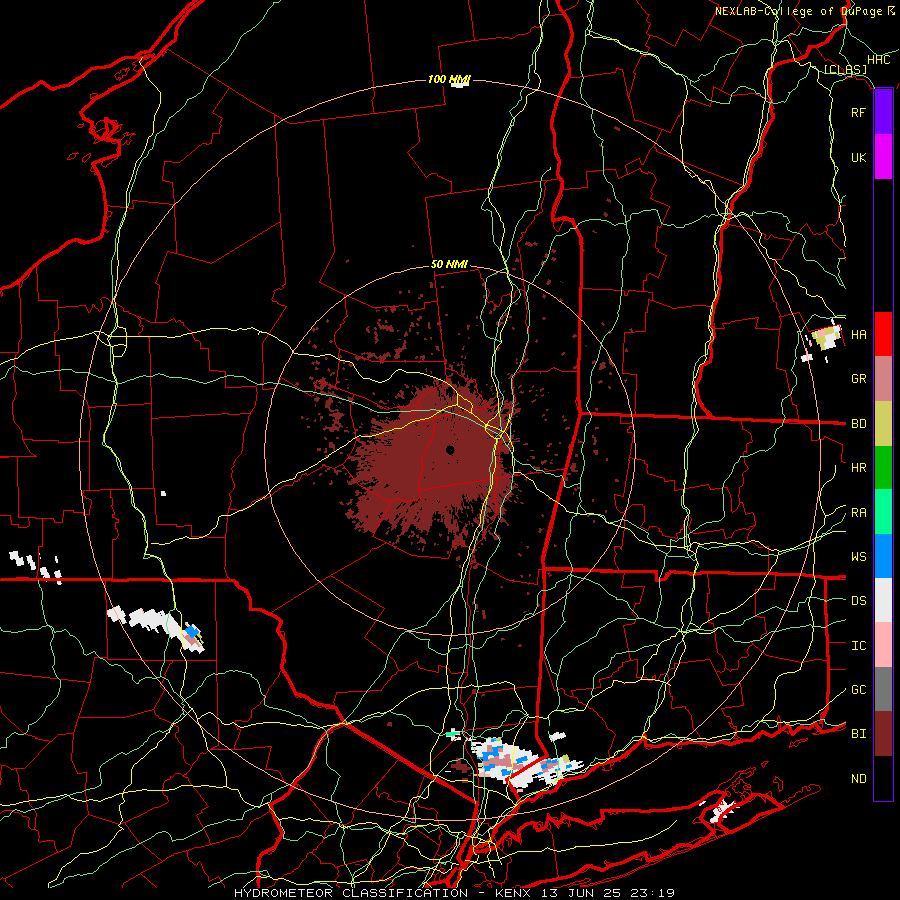Click the HA legend label text
The image size is (900, 900).
[859, 335]
